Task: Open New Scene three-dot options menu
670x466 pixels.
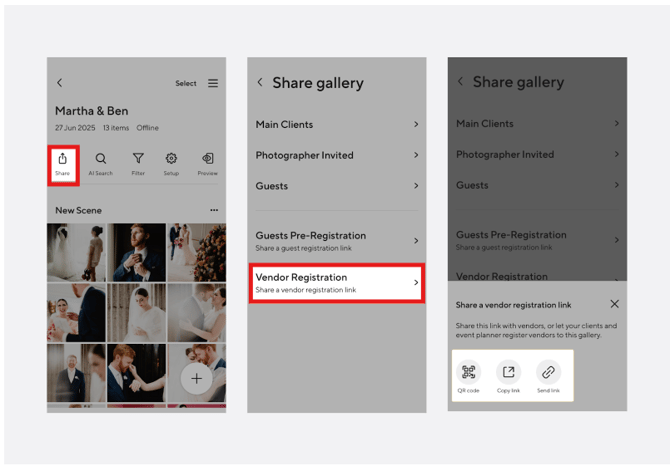Action: point(214,210)
